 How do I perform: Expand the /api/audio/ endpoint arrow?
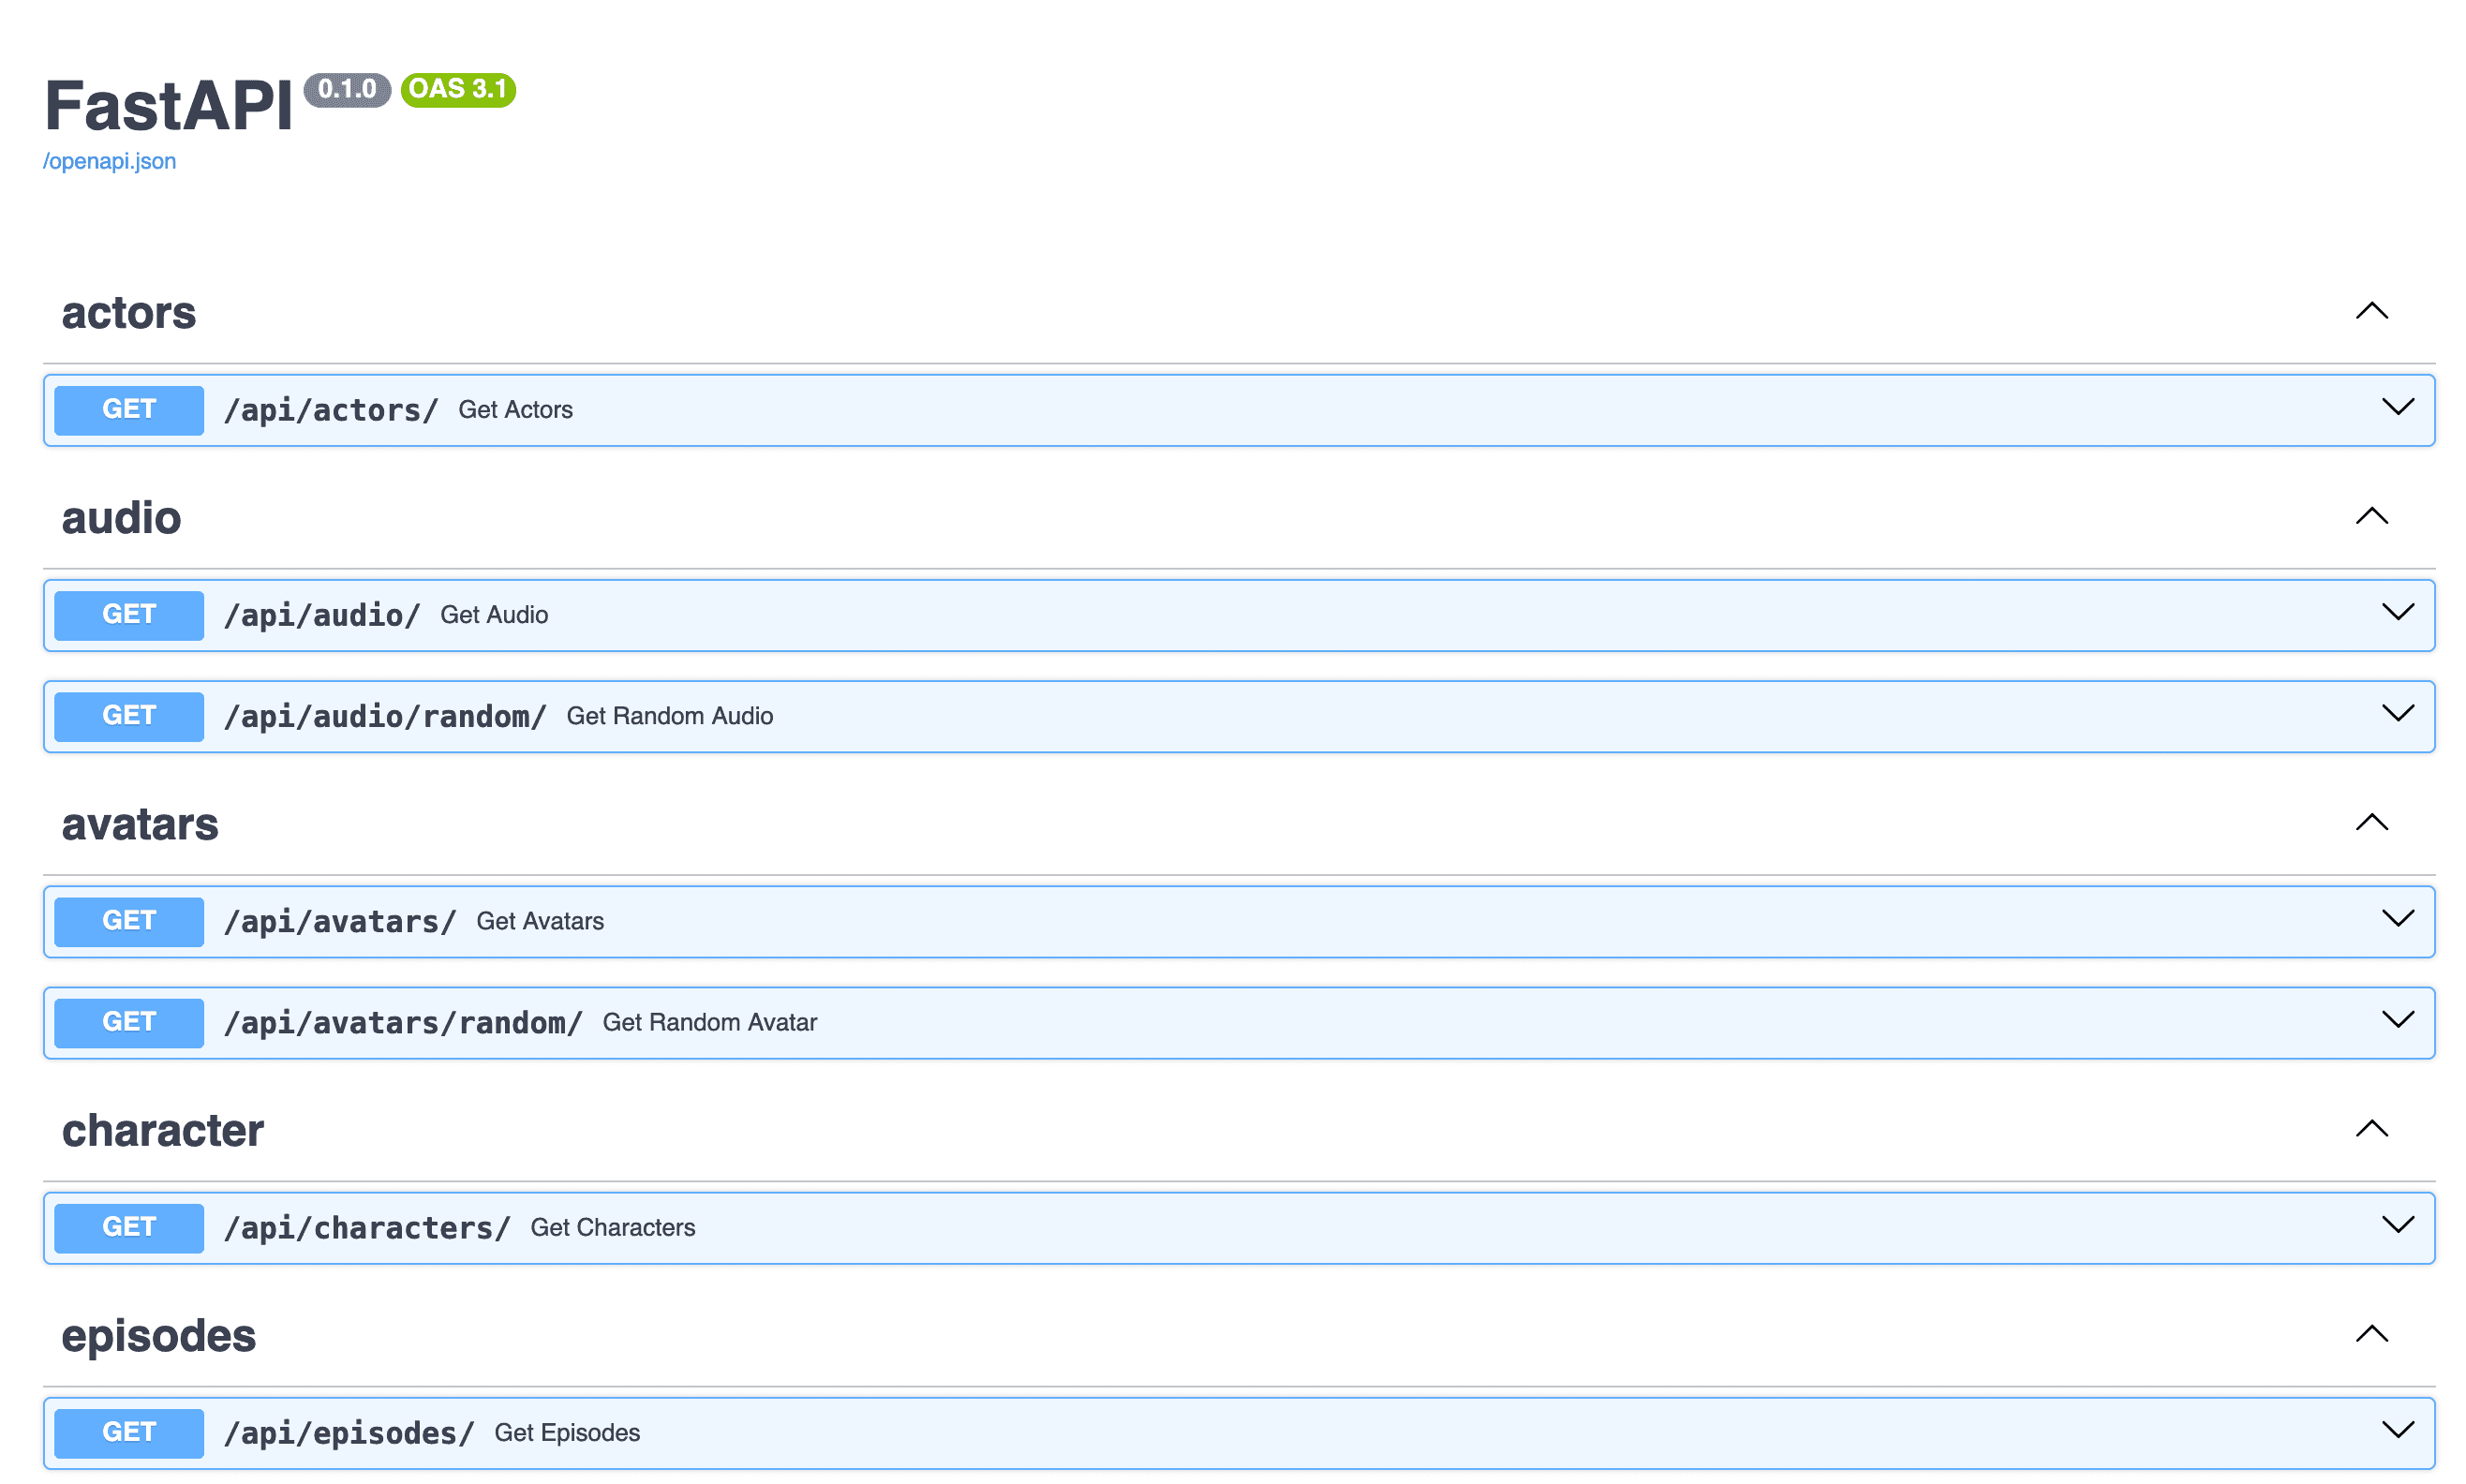pos(2397,612)
